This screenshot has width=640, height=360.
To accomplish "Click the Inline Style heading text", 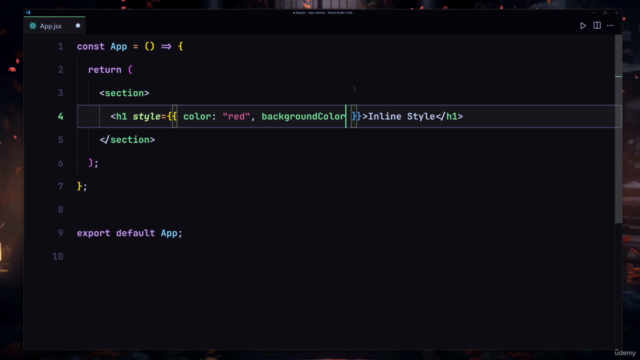I will [402, 116].
